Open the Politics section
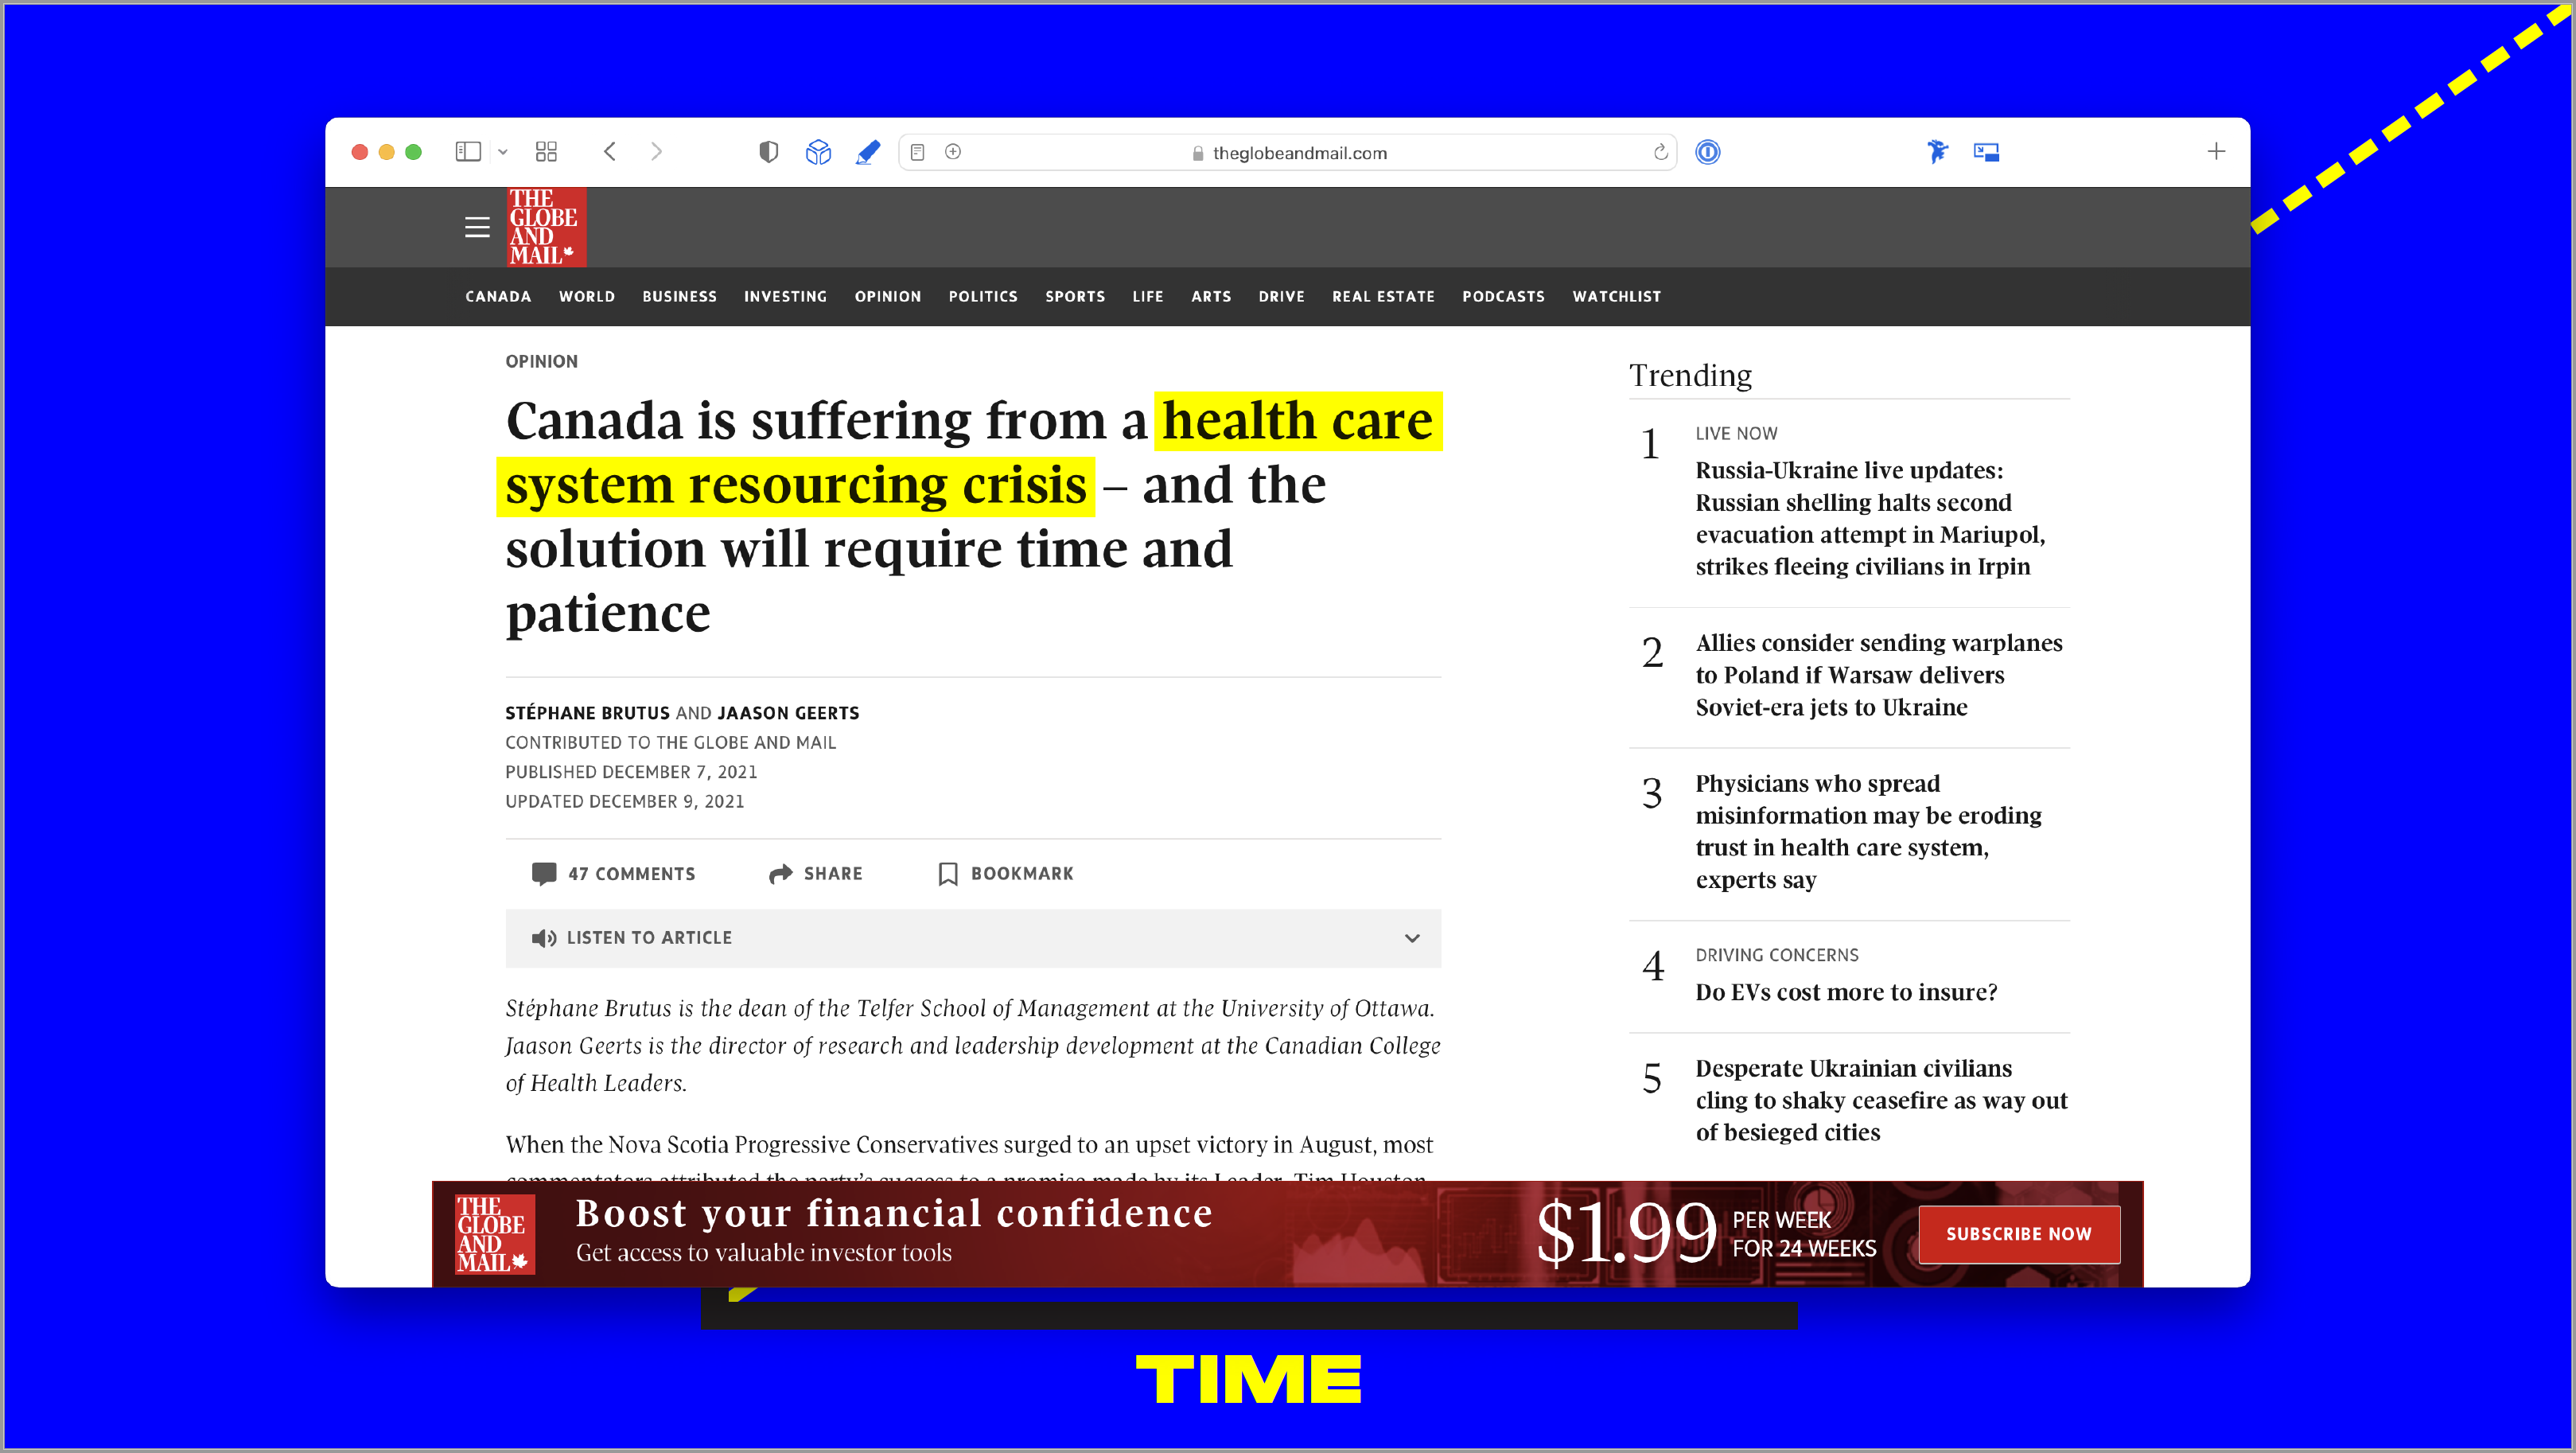This screenshot has width=2576, height=1453. click(x=983, y=297)
